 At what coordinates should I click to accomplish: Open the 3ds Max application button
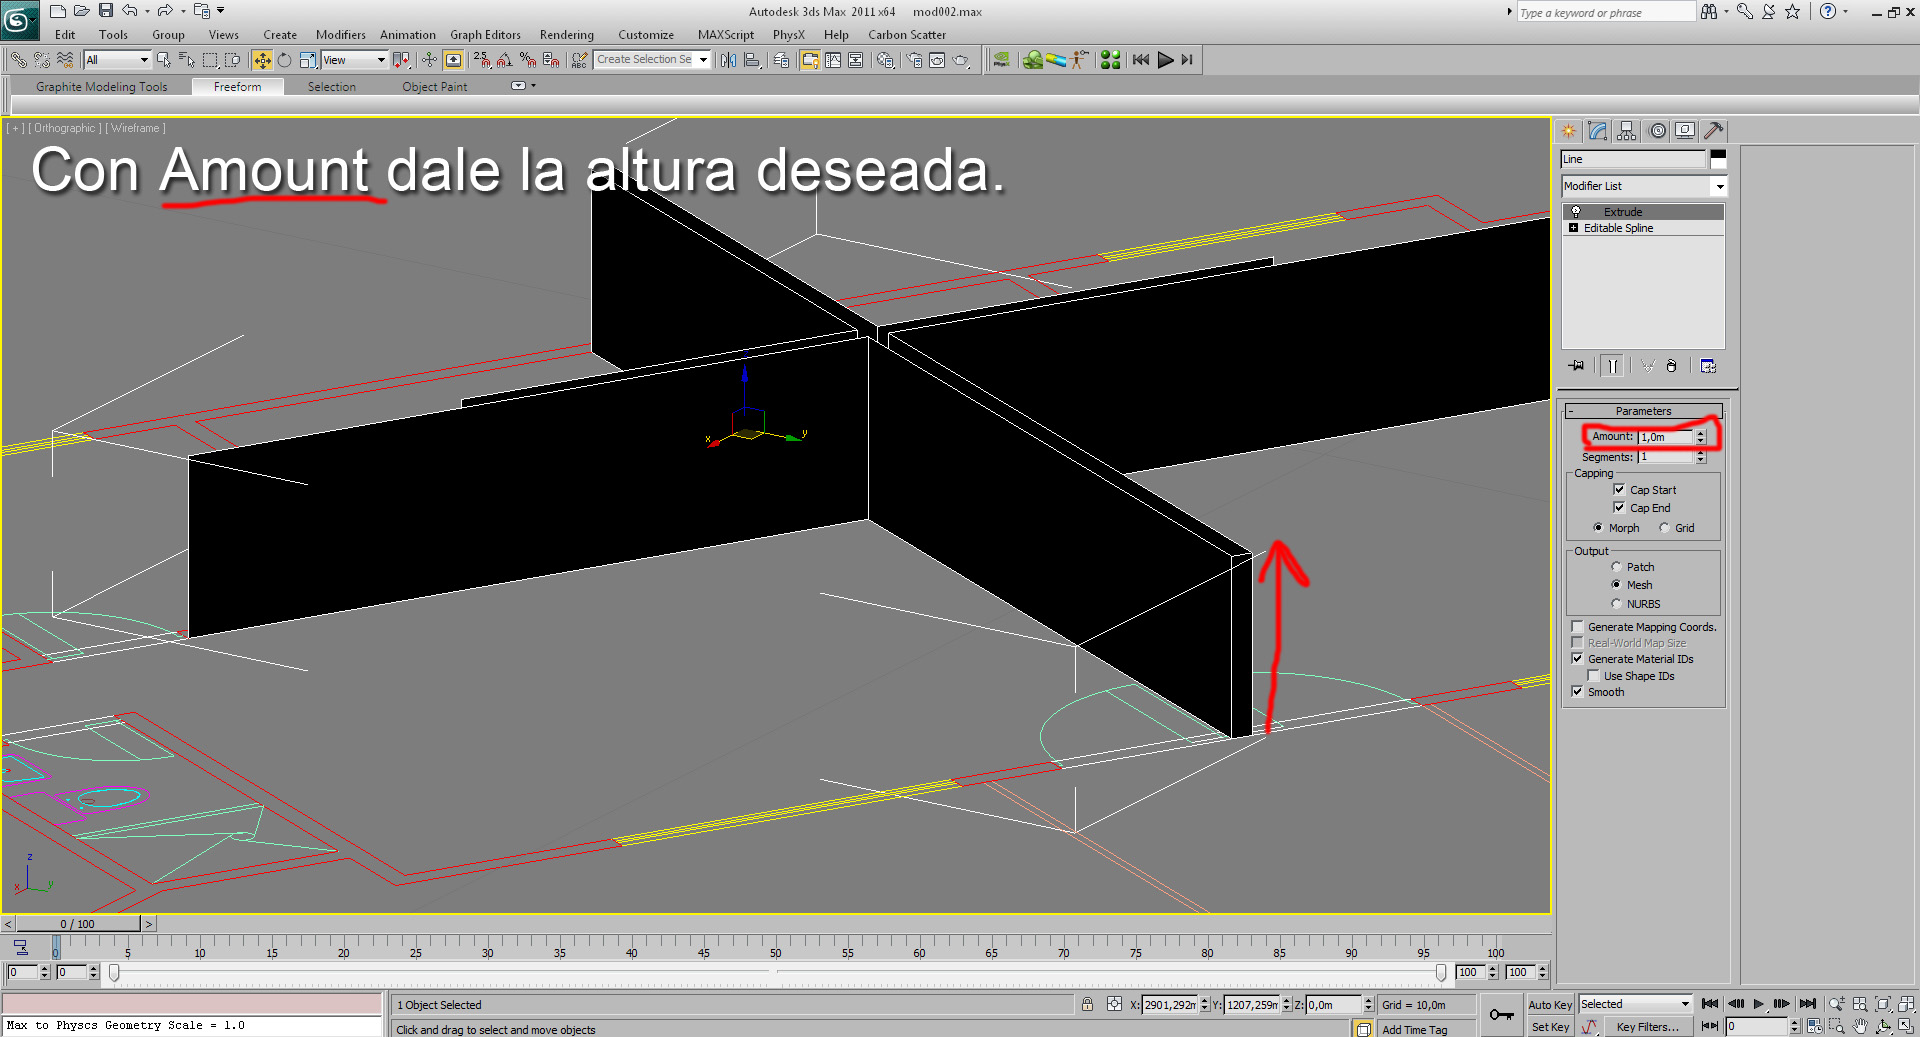19,20
